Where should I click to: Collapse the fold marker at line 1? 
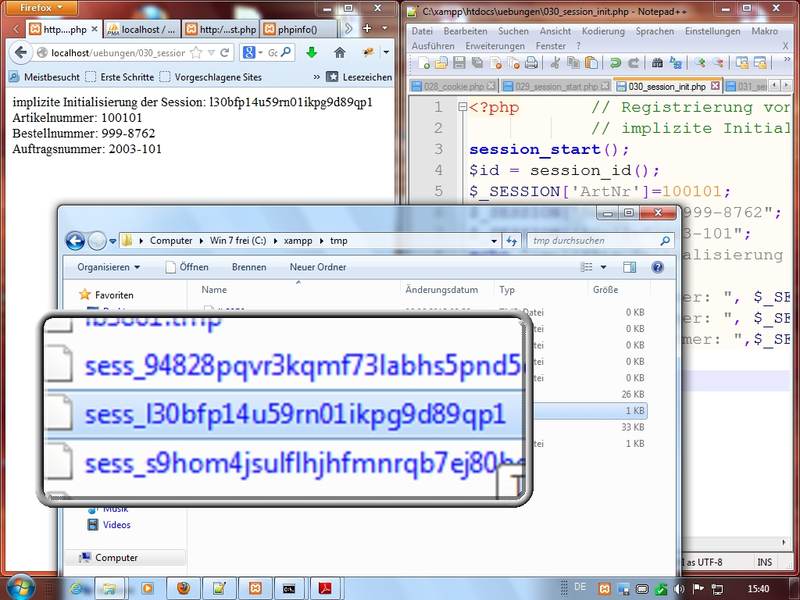(462, 107)
